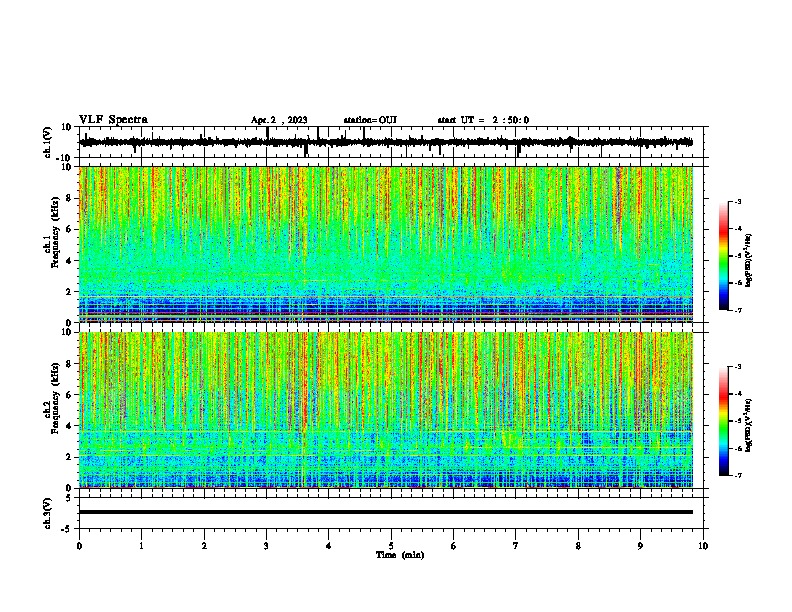Click the time axis tick label "6"
The height and width of the screenshot is (612, 792).
coord(454,546)
